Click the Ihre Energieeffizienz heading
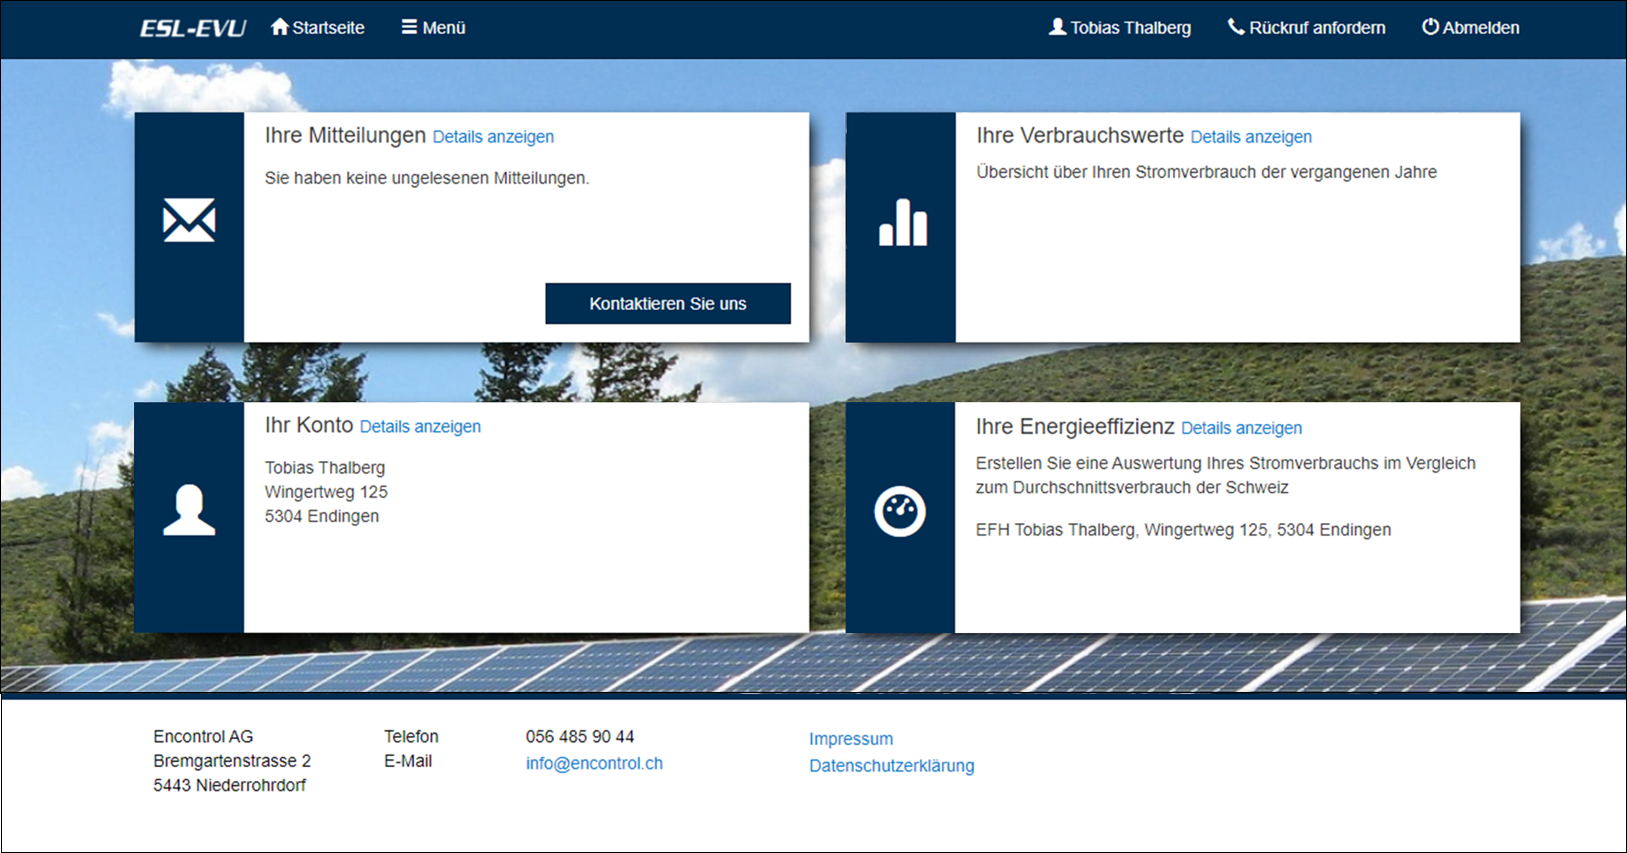Viewport: 1627px width, 853px height. pyautogui.click(x=1075, y=427)
